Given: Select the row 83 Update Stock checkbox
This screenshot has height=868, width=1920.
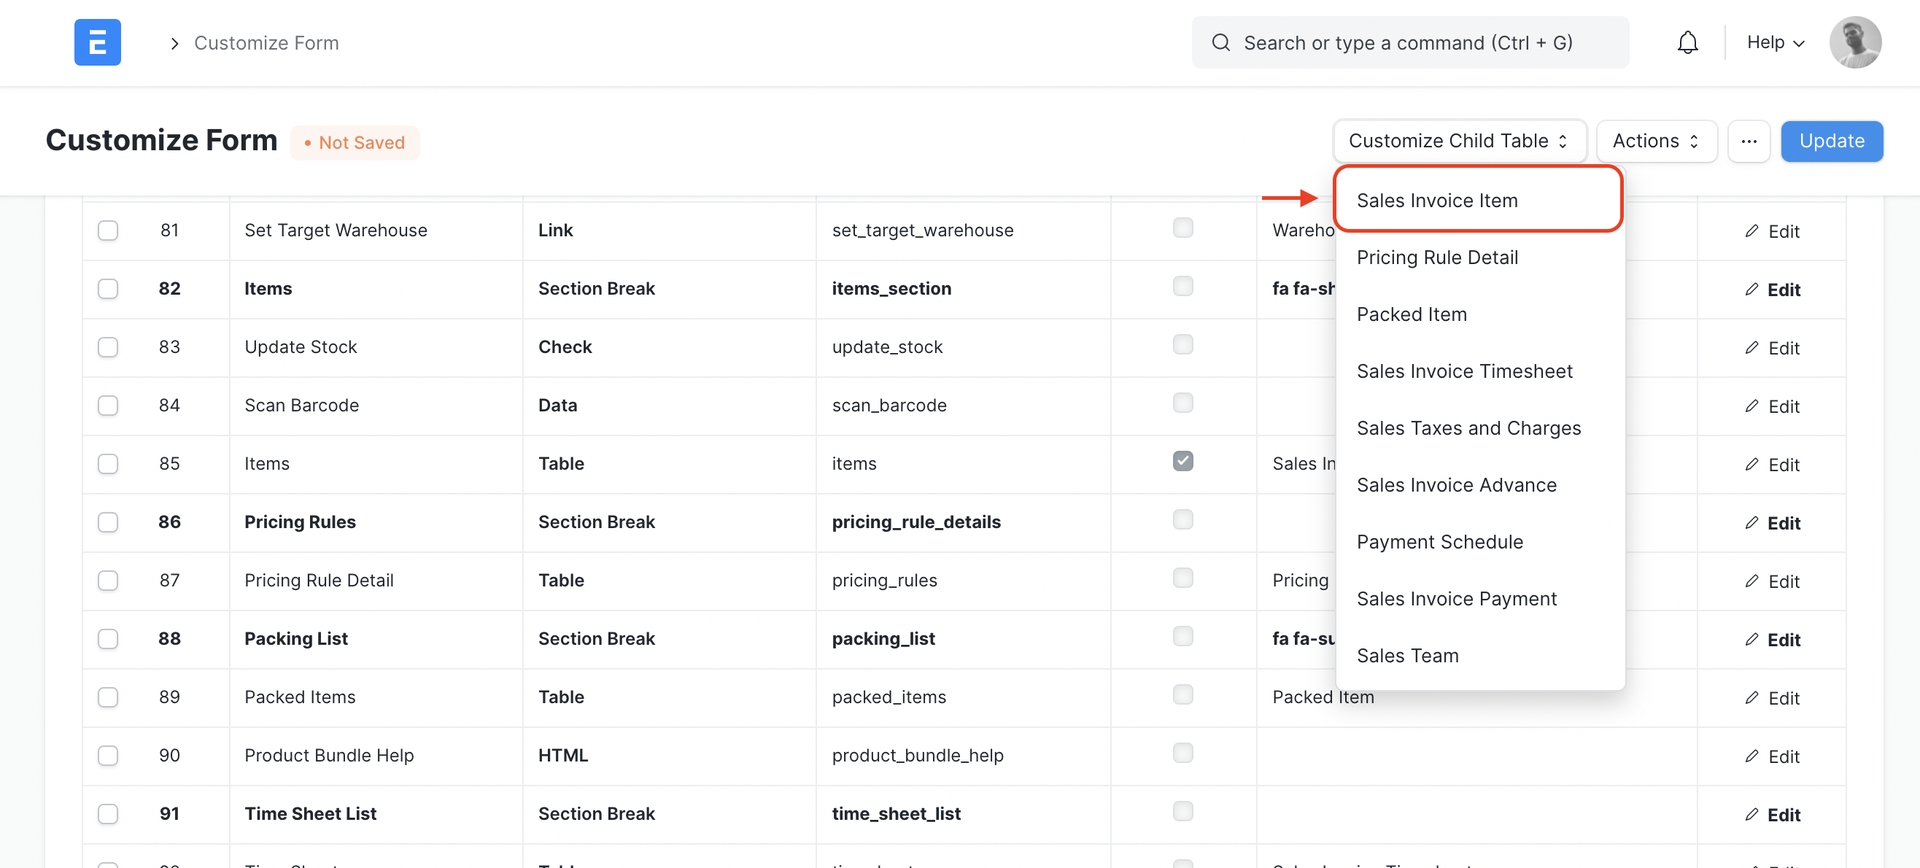Looking at the screenshot, I should click(108, 347).
